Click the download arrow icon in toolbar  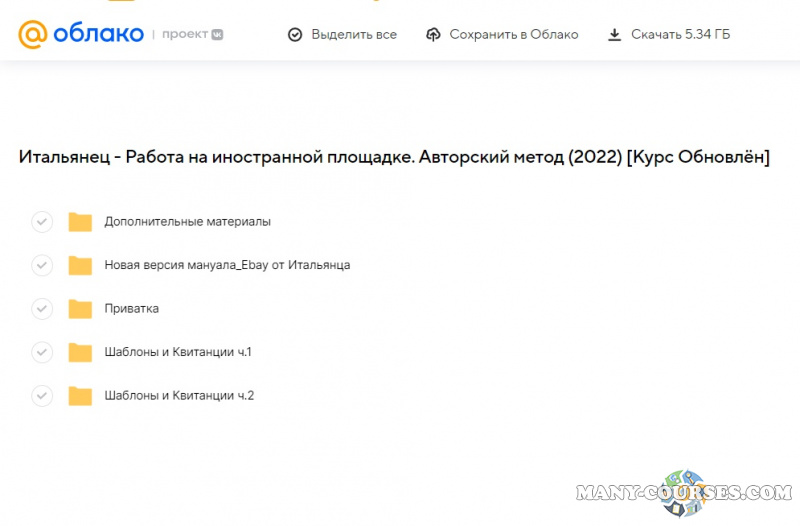pos(614,35)
